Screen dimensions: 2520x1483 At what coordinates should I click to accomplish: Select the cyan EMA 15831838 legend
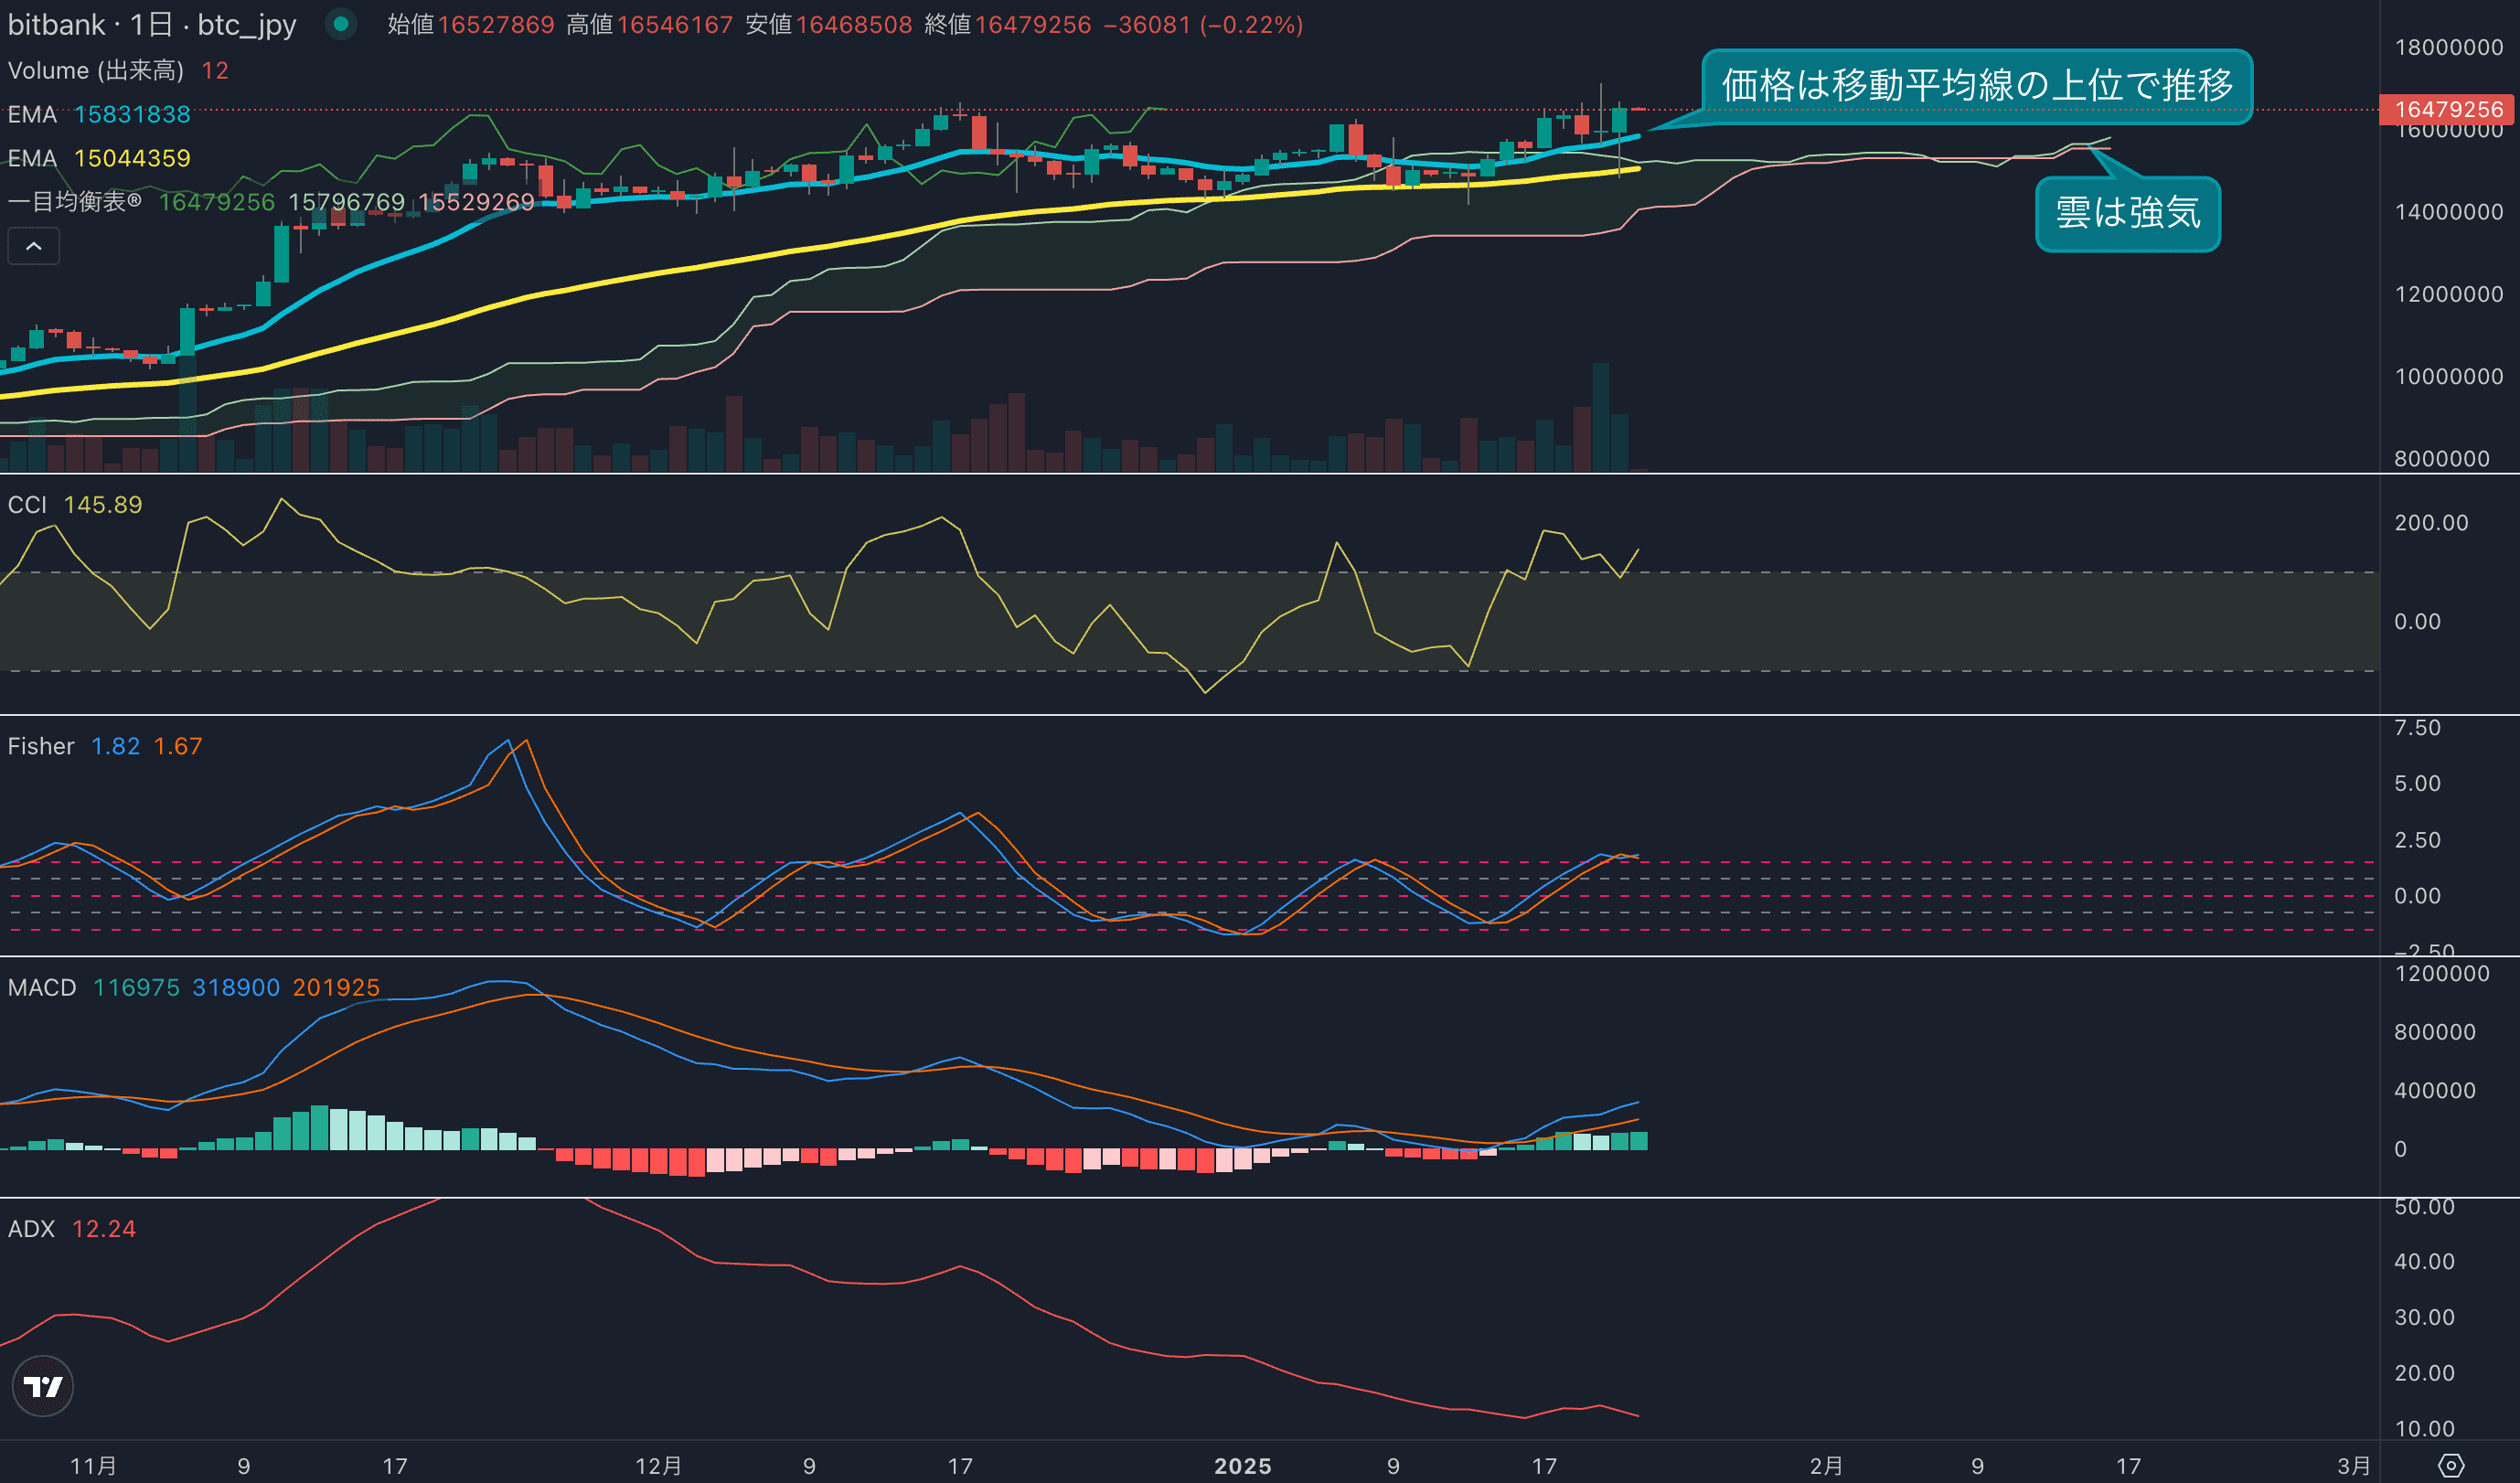click(x=99, y=114)
